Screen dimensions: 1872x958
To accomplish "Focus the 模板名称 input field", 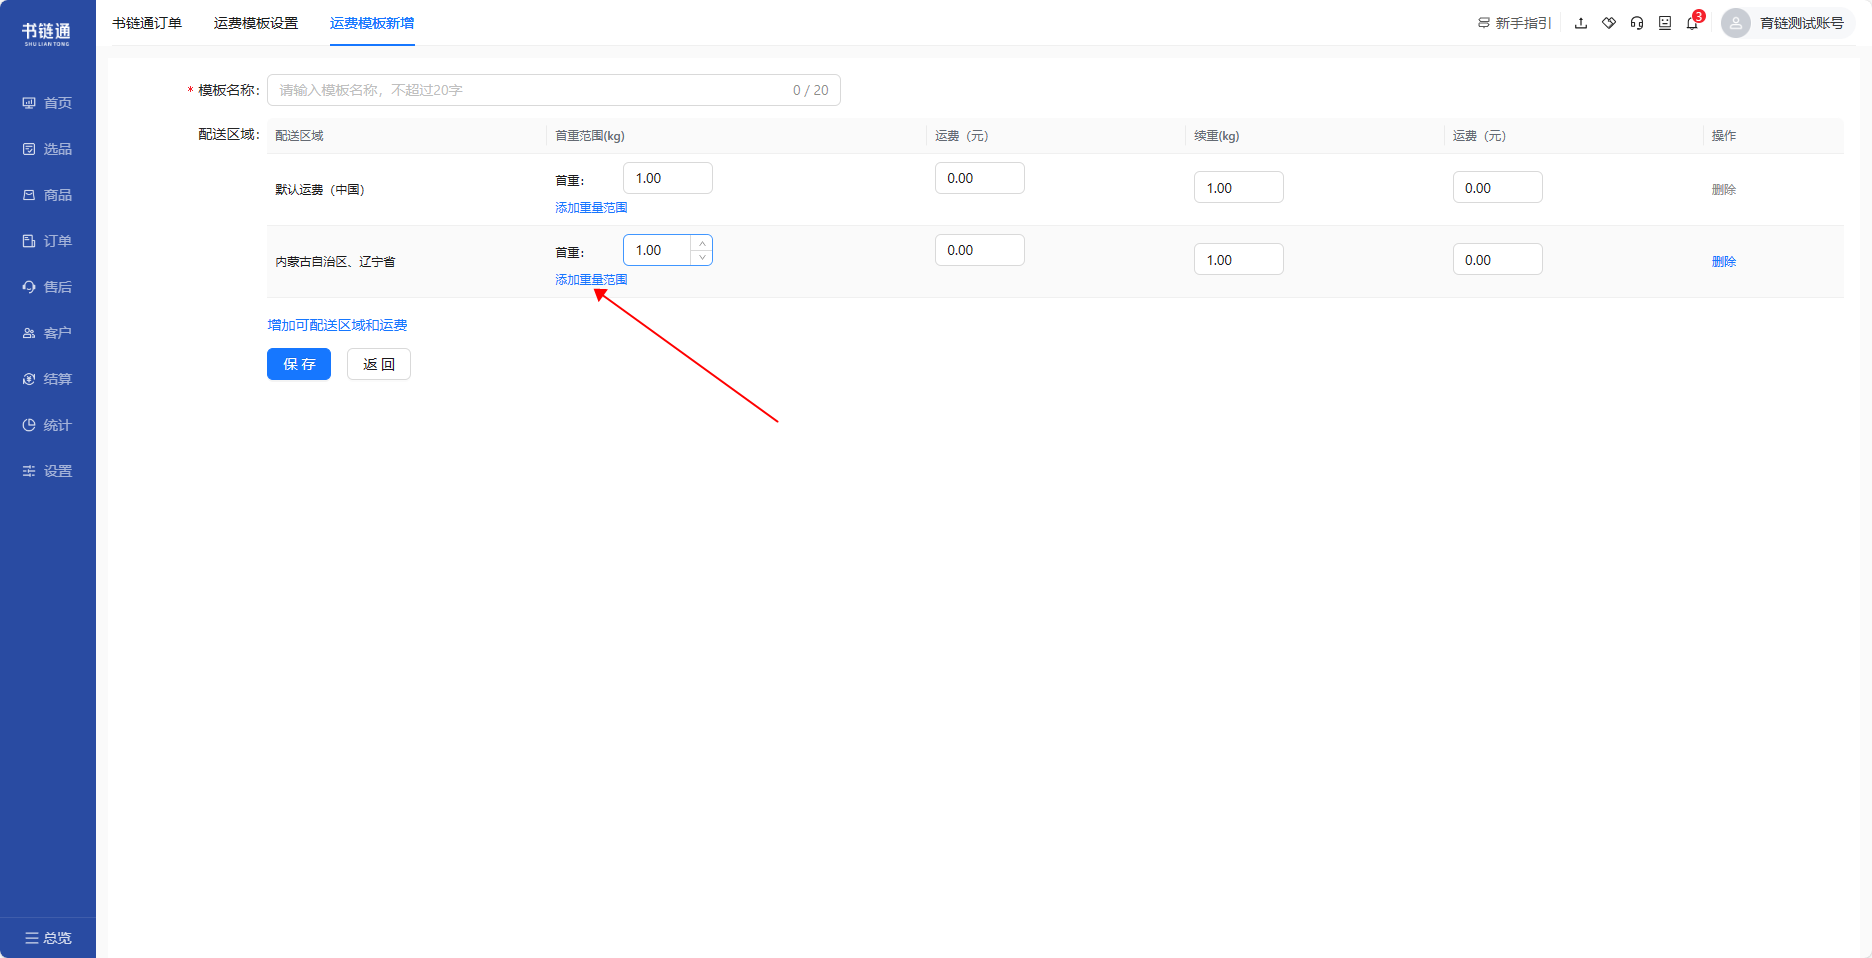I will [554, 90].
